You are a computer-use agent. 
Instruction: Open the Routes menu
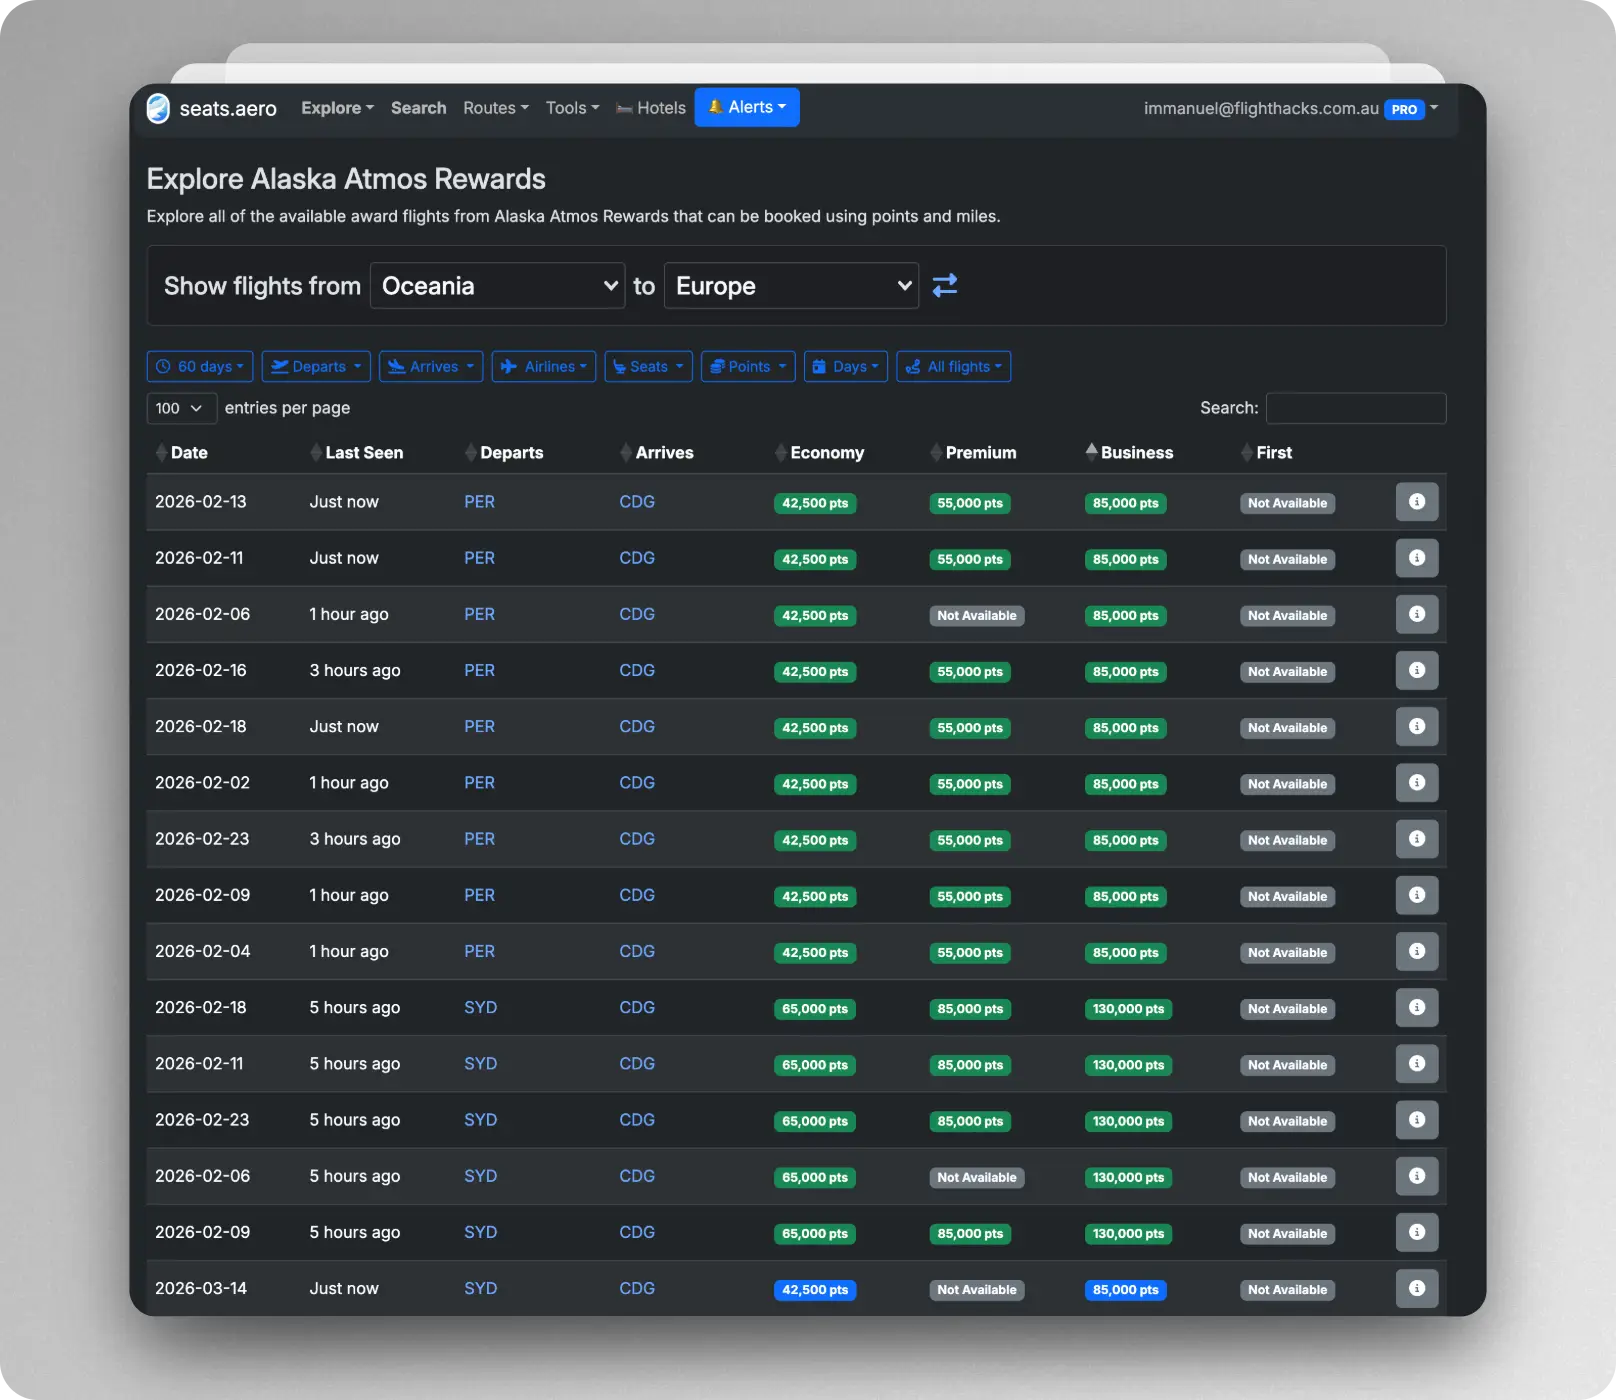click(496, 108)
